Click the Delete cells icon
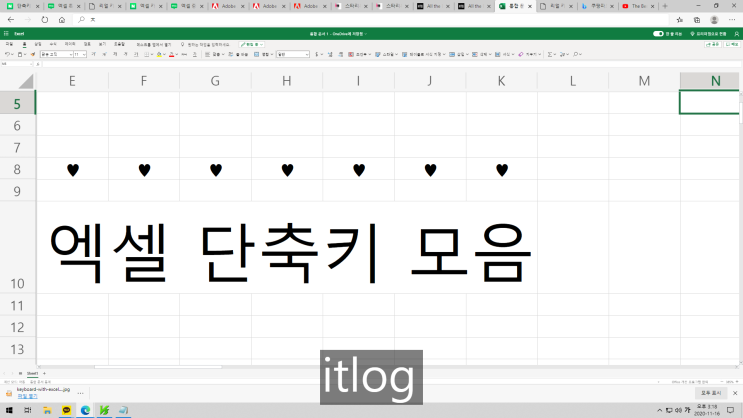 (474, 55)
